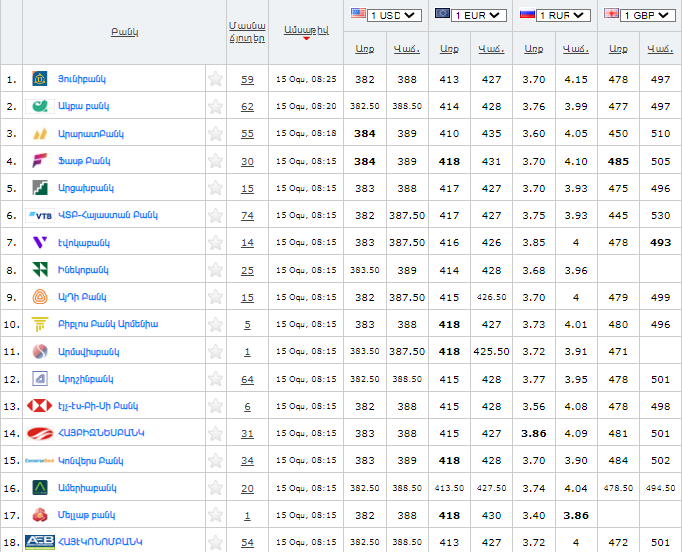Click the VTB bank logo icon

click(x=40, y=215)
